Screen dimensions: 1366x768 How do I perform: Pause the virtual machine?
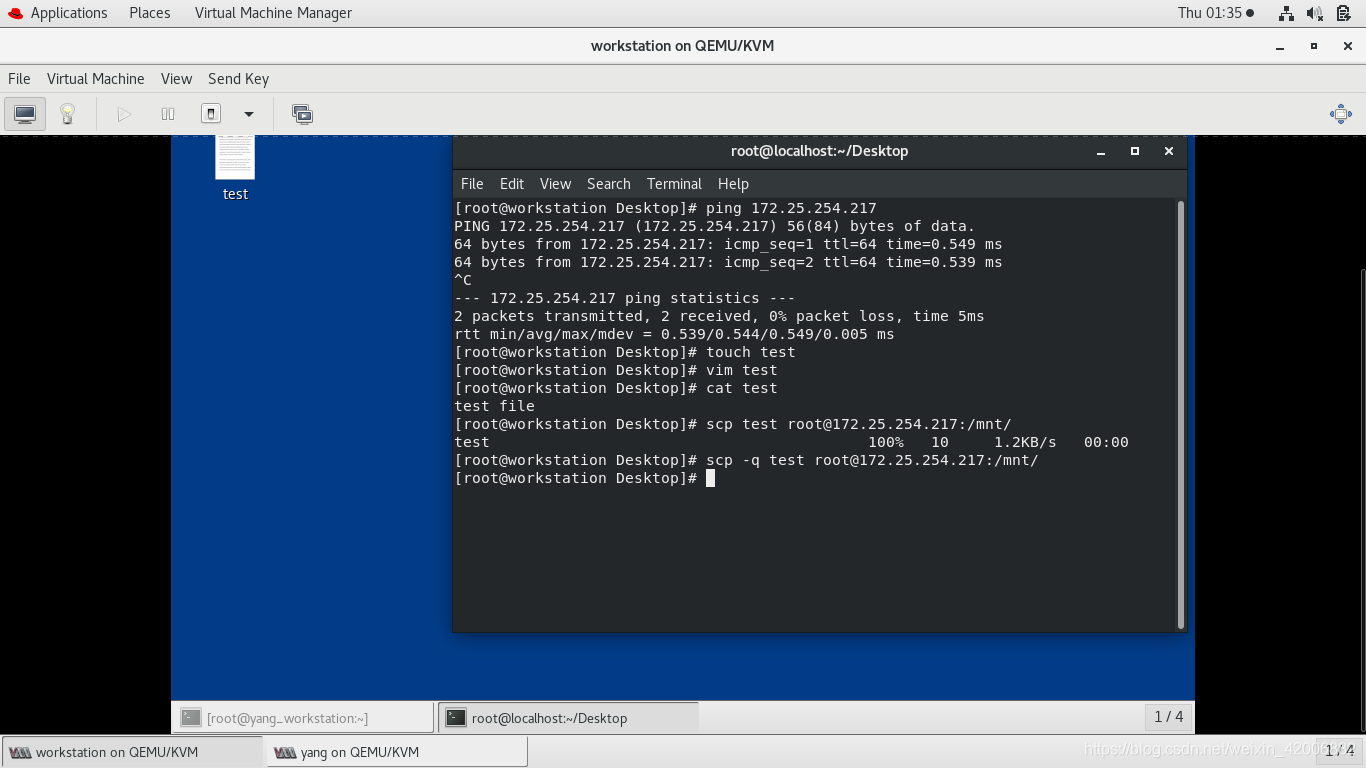(168, 114)
